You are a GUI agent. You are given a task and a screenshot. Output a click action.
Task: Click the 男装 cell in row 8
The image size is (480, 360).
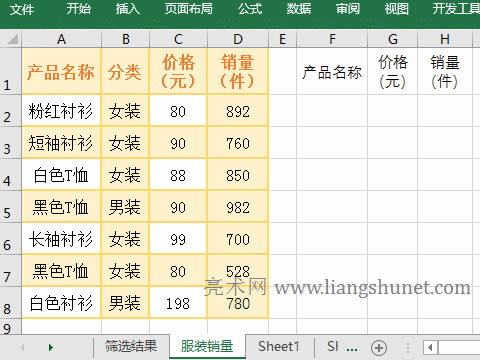pos(125,302)
